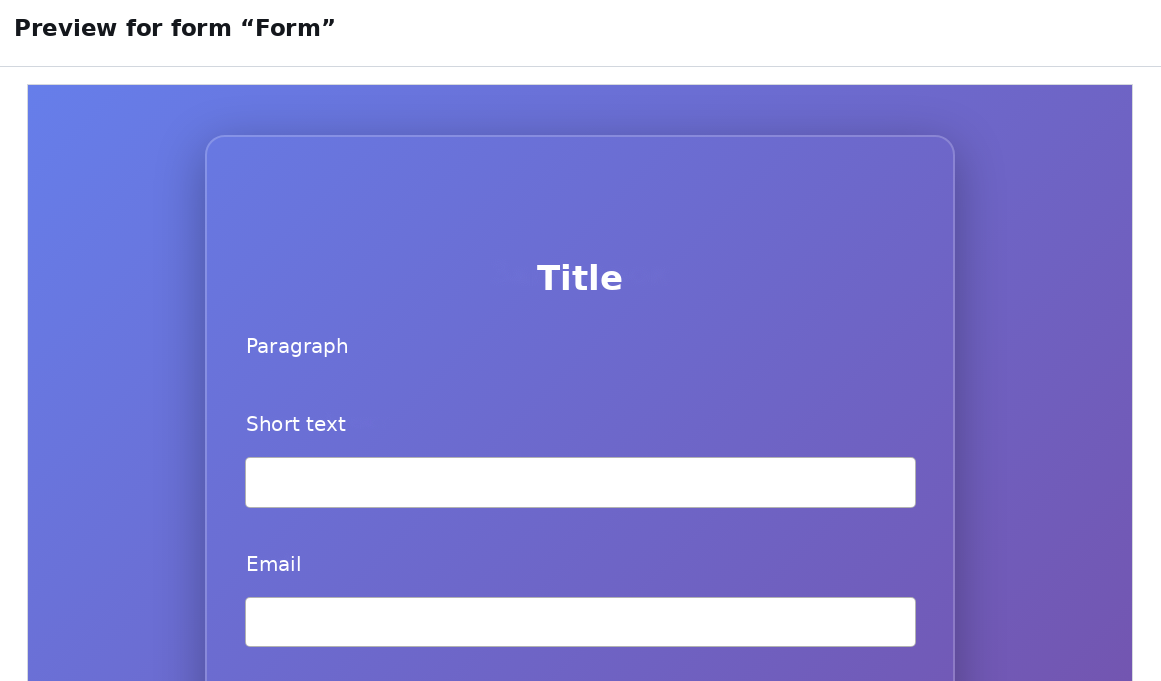The width and height of the screenshot is (1161, 681).
Task: Focus the Email input field
Action: 580,622
